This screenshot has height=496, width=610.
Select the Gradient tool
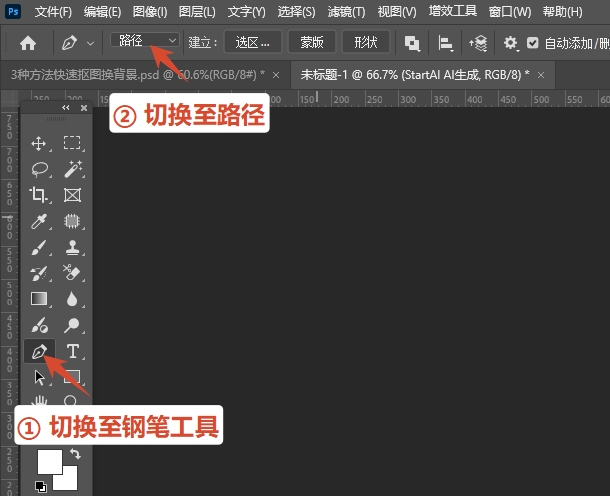[39, 299]
